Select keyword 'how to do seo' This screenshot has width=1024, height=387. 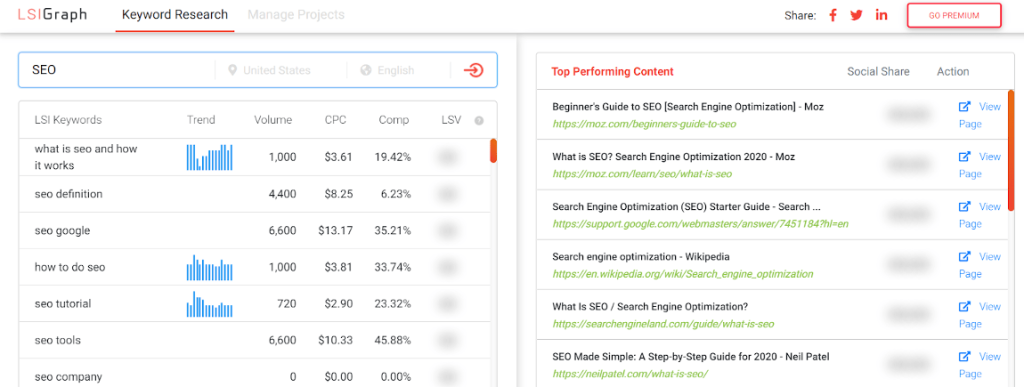[70, 267]
